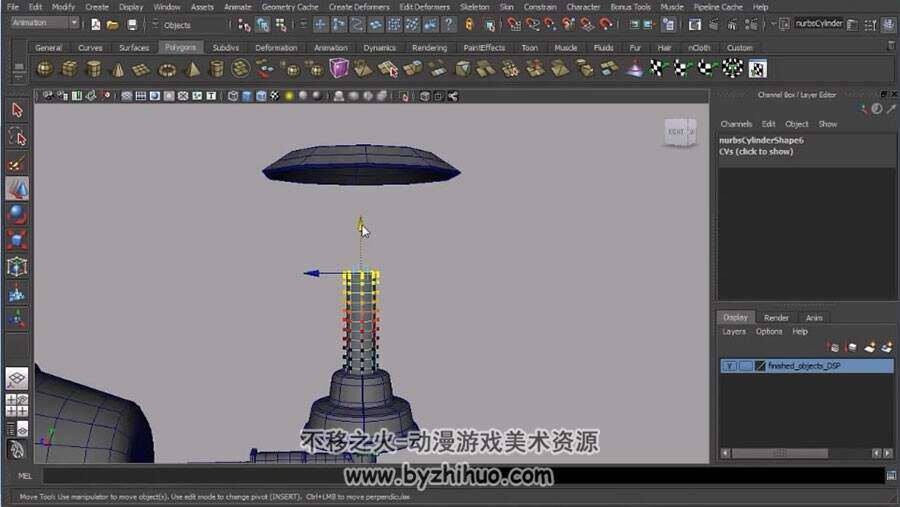Click the MEL command input field
Viewport: 900px width, 507px height.
464,475
